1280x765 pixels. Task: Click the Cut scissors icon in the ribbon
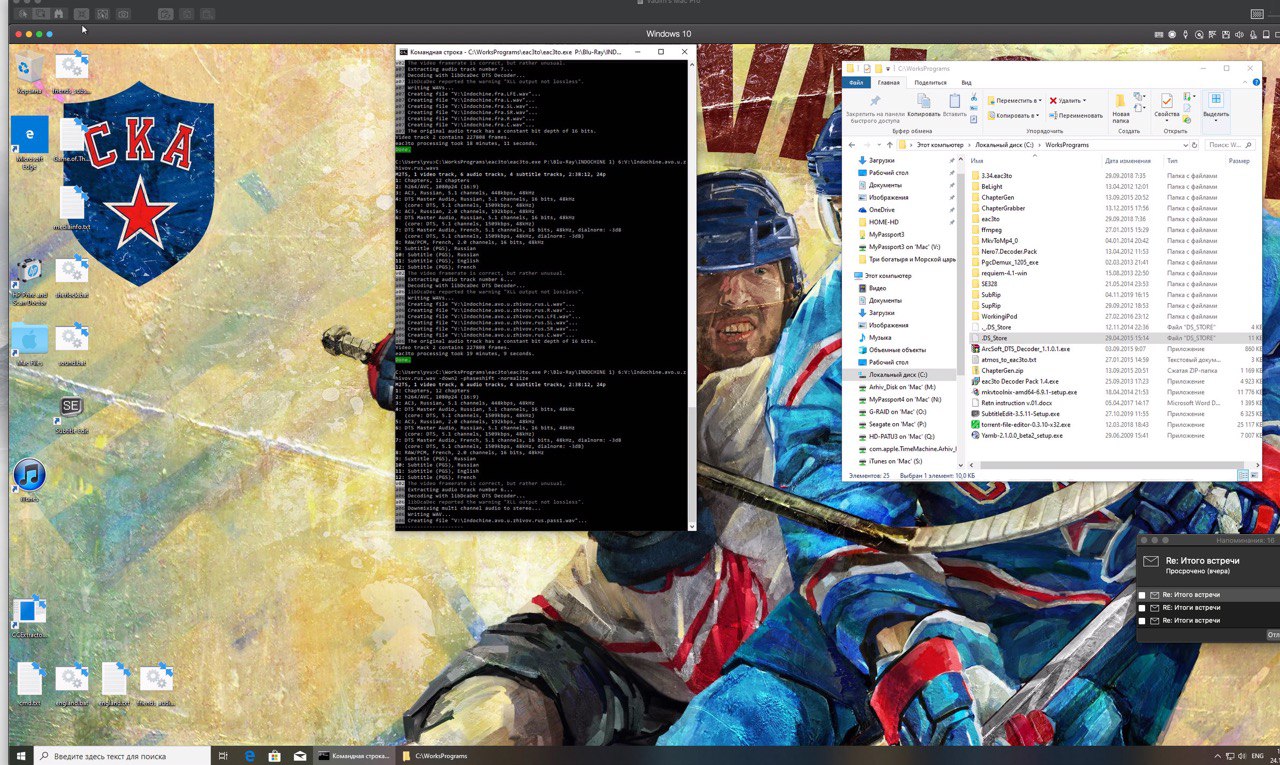tap(975, 98)
